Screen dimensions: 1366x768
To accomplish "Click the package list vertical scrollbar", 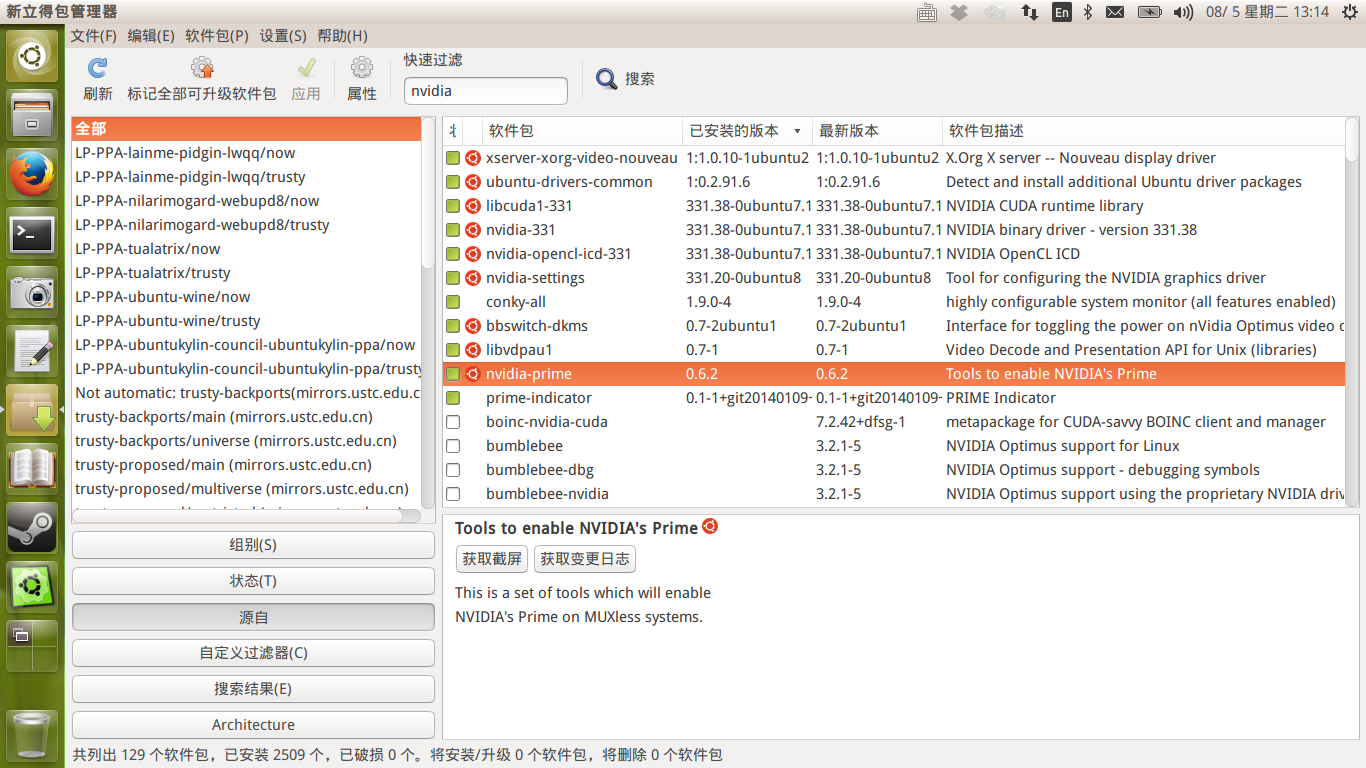I will coord(1352,312).
